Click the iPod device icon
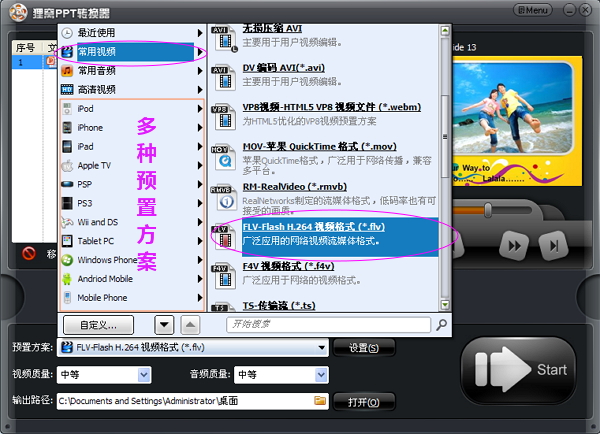This screenshot has height=434, width=600. click(x=67, y=109)
